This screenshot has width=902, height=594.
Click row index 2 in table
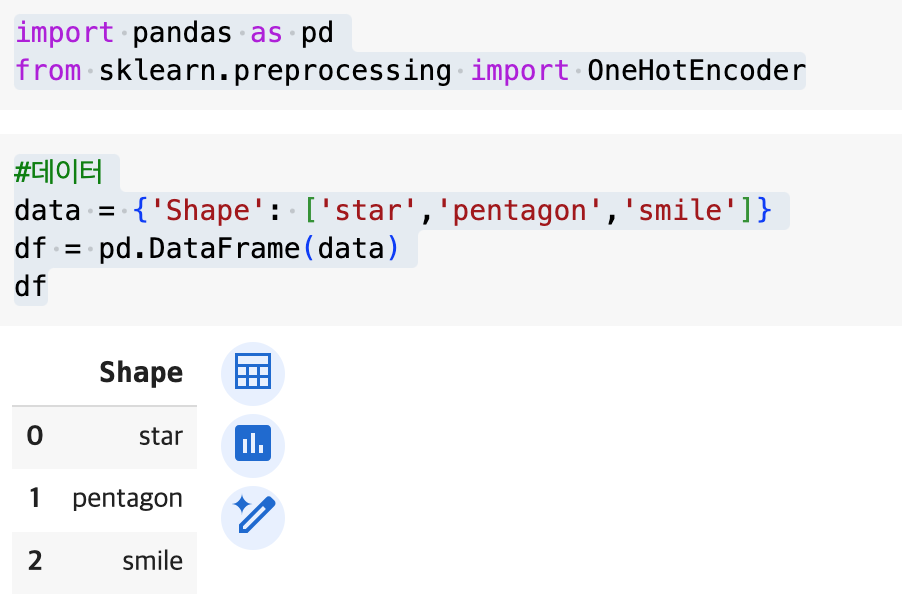tap(35, 561)
